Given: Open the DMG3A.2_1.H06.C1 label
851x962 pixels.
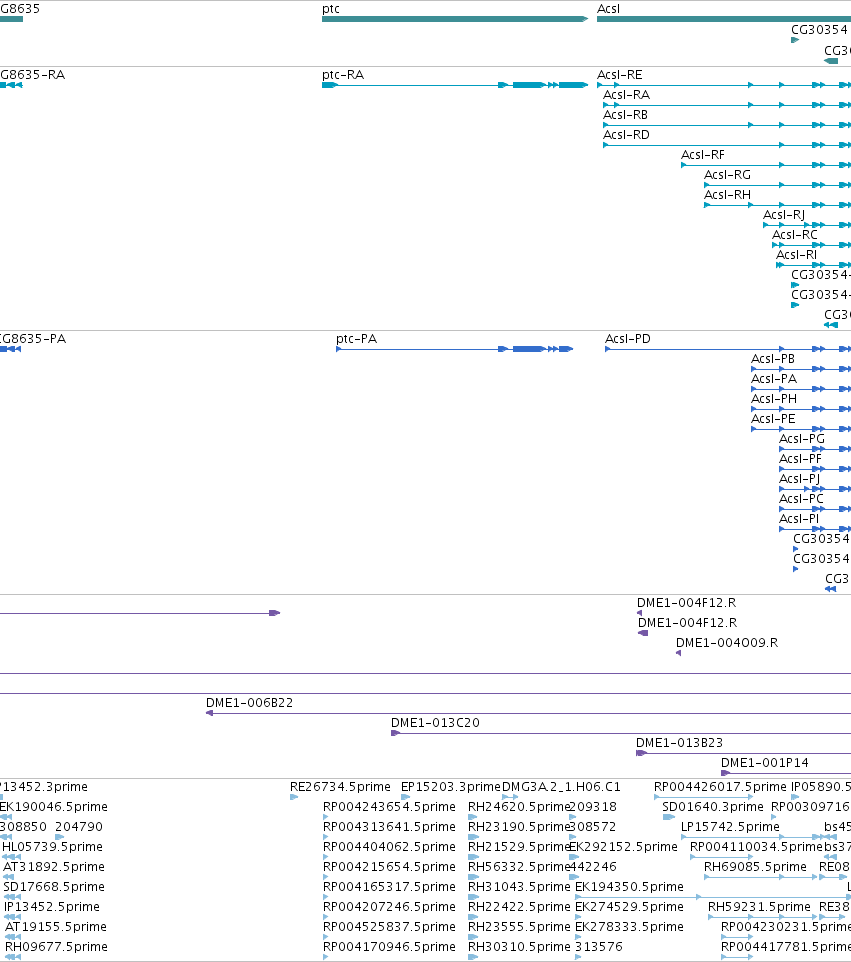Looking at the screenshot, I should 561,787.
